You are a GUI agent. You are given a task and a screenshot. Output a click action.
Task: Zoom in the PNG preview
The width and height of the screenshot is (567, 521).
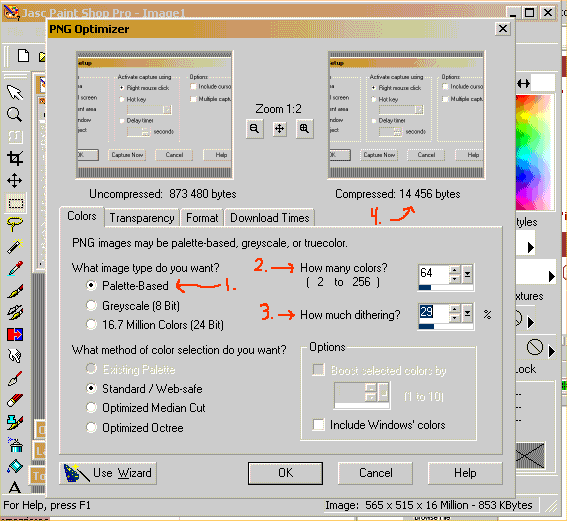(304, 129)
